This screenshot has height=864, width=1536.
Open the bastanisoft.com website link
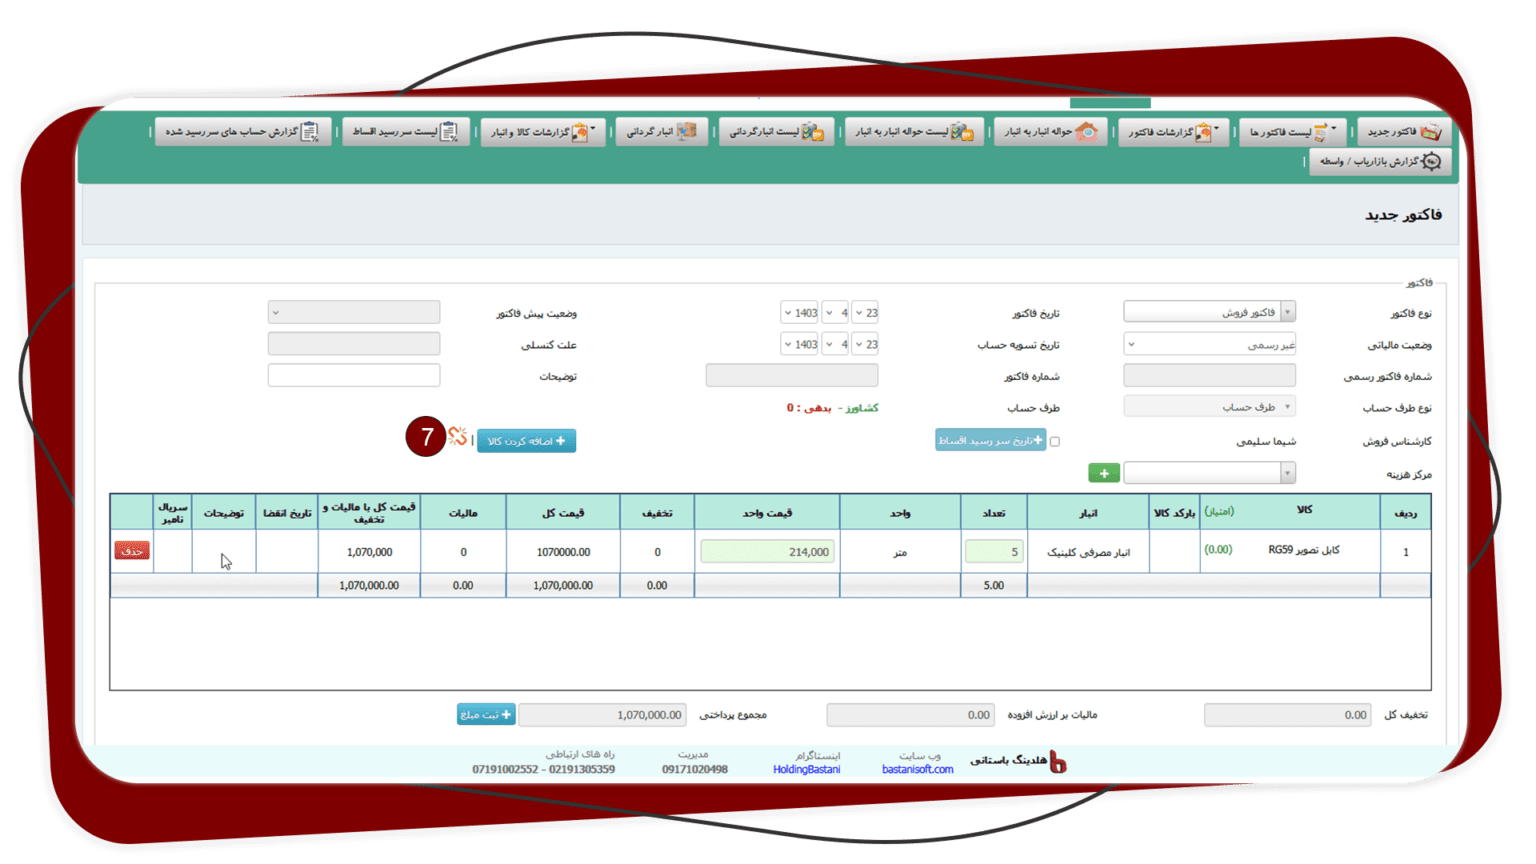point(917,769)
